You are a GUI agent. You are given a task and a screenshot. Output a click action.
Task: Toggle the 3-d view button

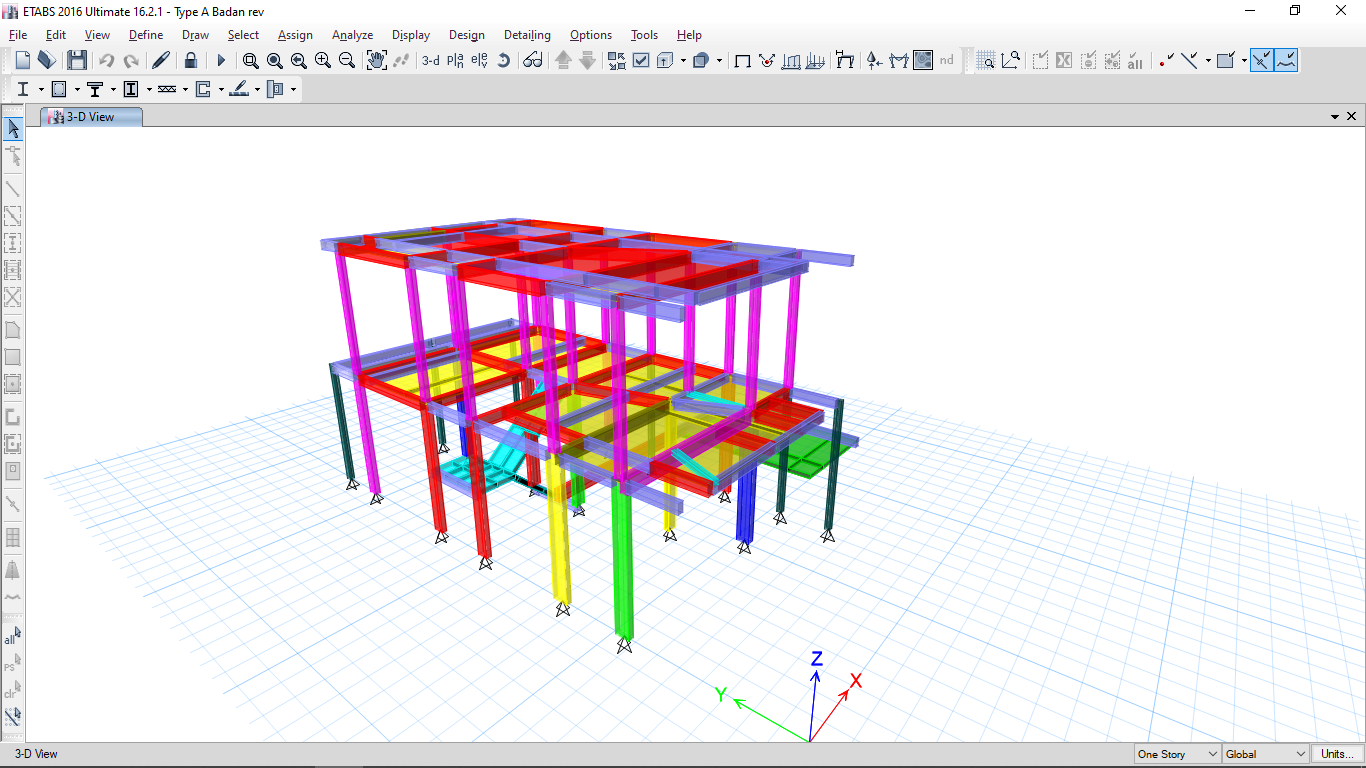coord(430,60)
